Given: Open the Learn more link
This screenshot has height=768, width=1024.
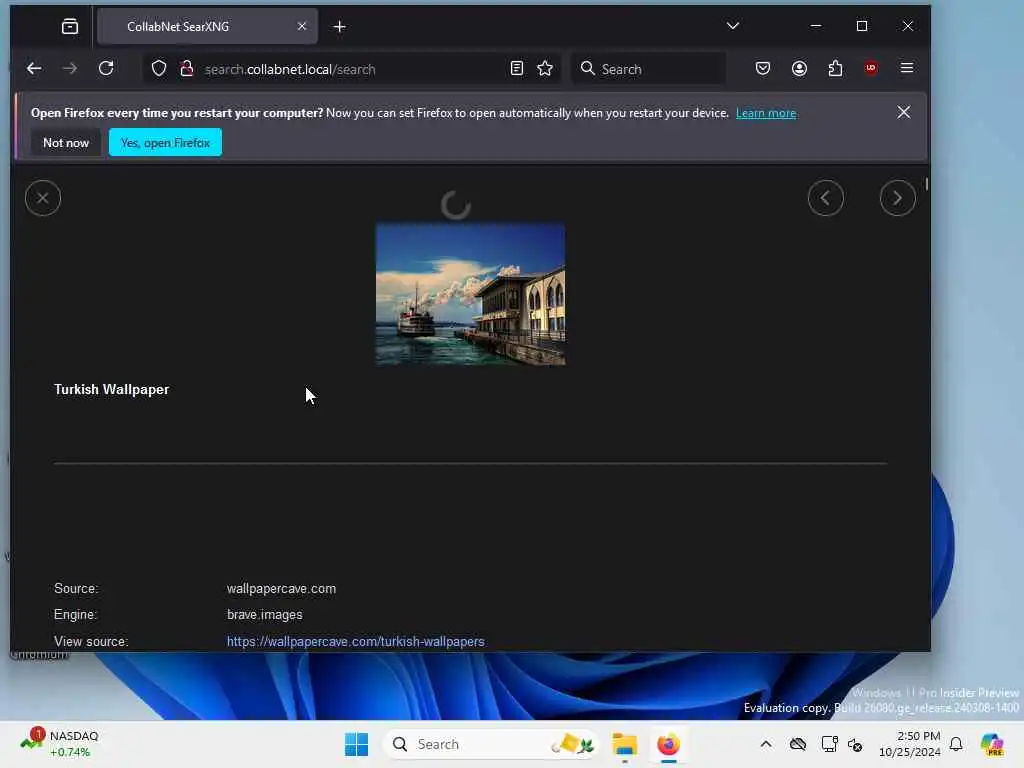Looking at the screenshot, I should 765,113.
